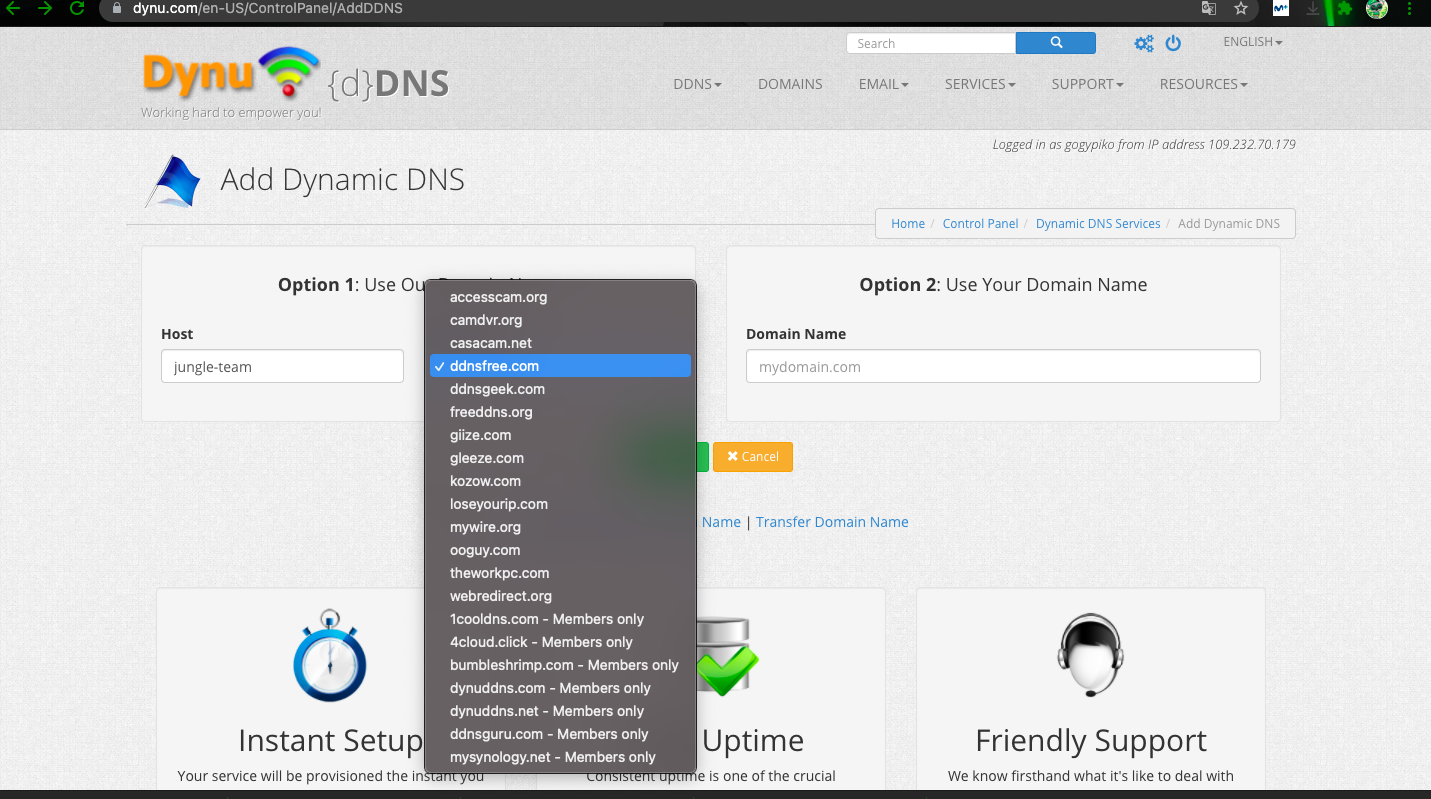Click the stopwatch Instant Setup icon
This screenshot has width=1431, height=799.
pos(330,656)
